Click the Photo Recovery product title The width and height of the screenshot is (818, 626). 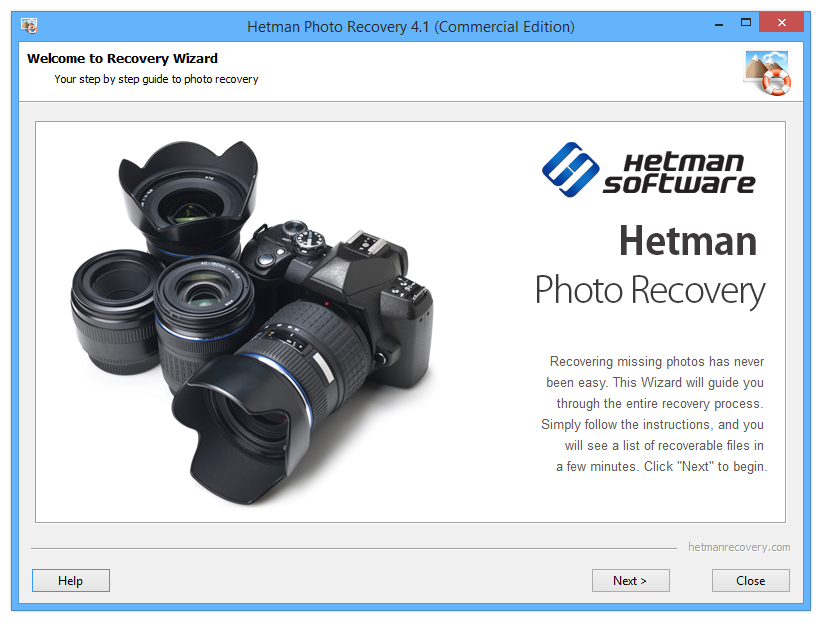tap(650, 290)
